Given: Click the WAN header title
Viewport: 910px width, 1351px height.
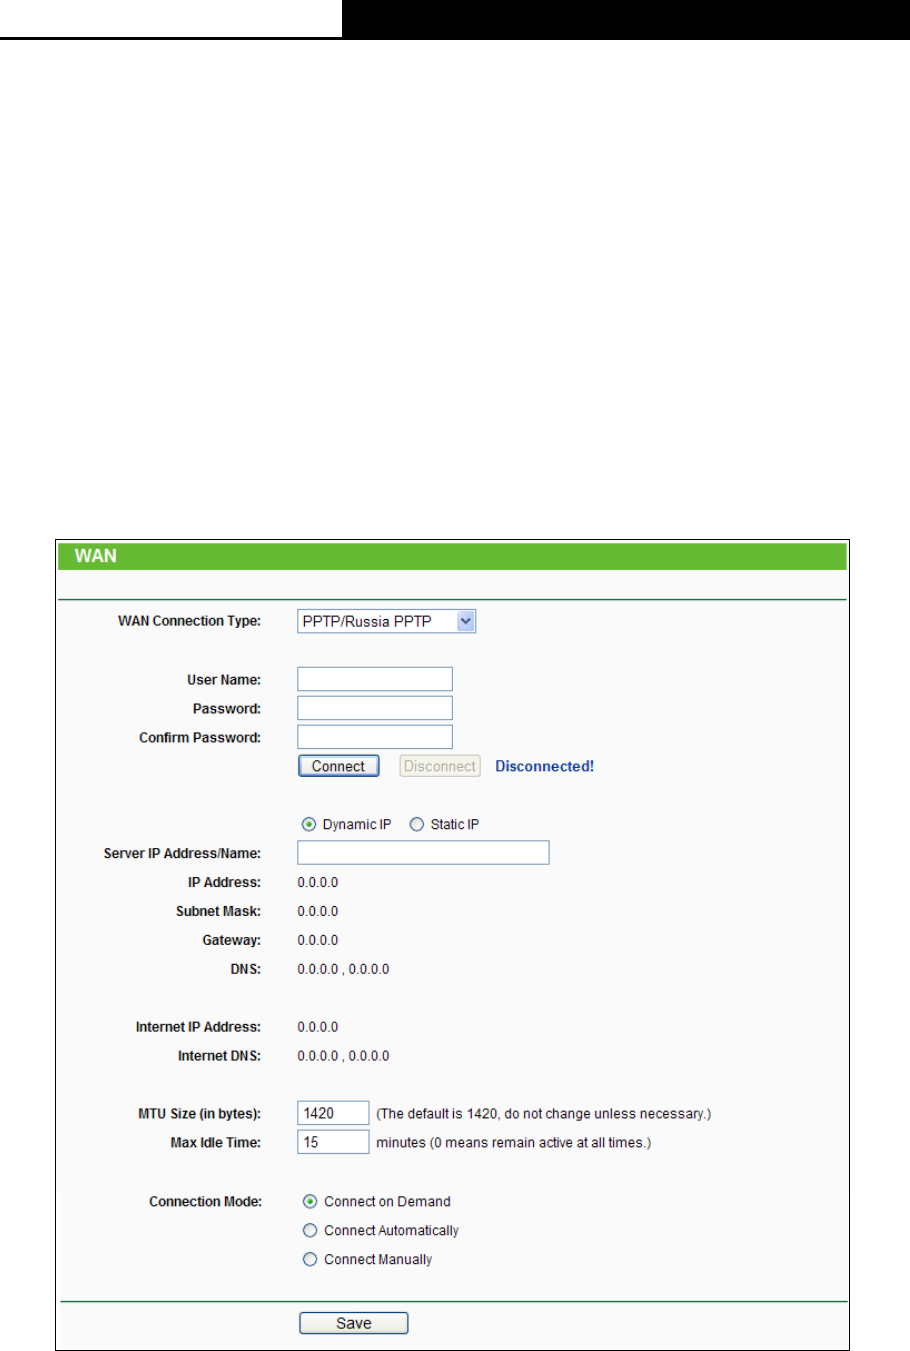Looking at the screenshot, I should [96, 556].
